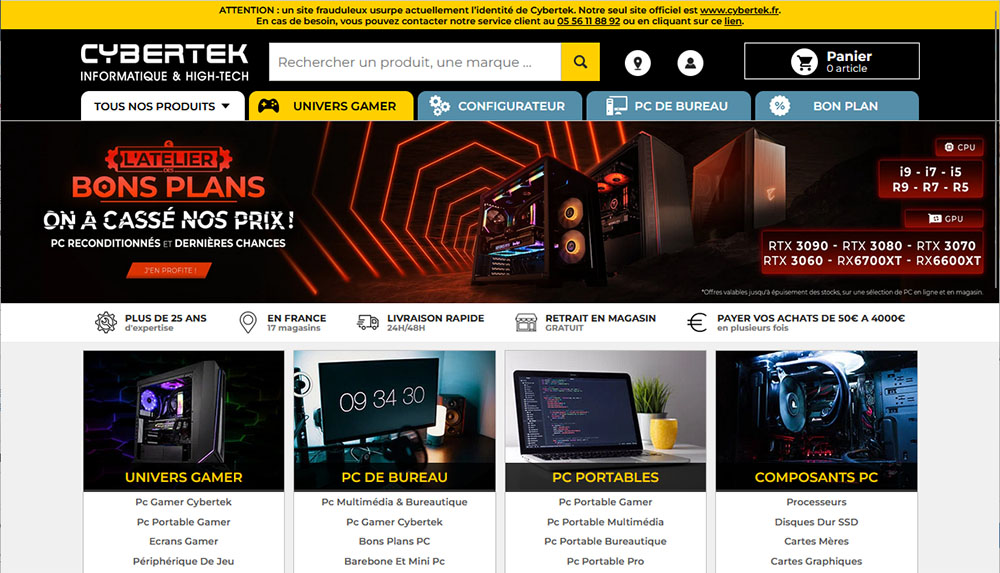This screenshot has width=1000, height=573.
Task: Go to Pc Portable Bureautique link
Action: [x=605, y=541]
